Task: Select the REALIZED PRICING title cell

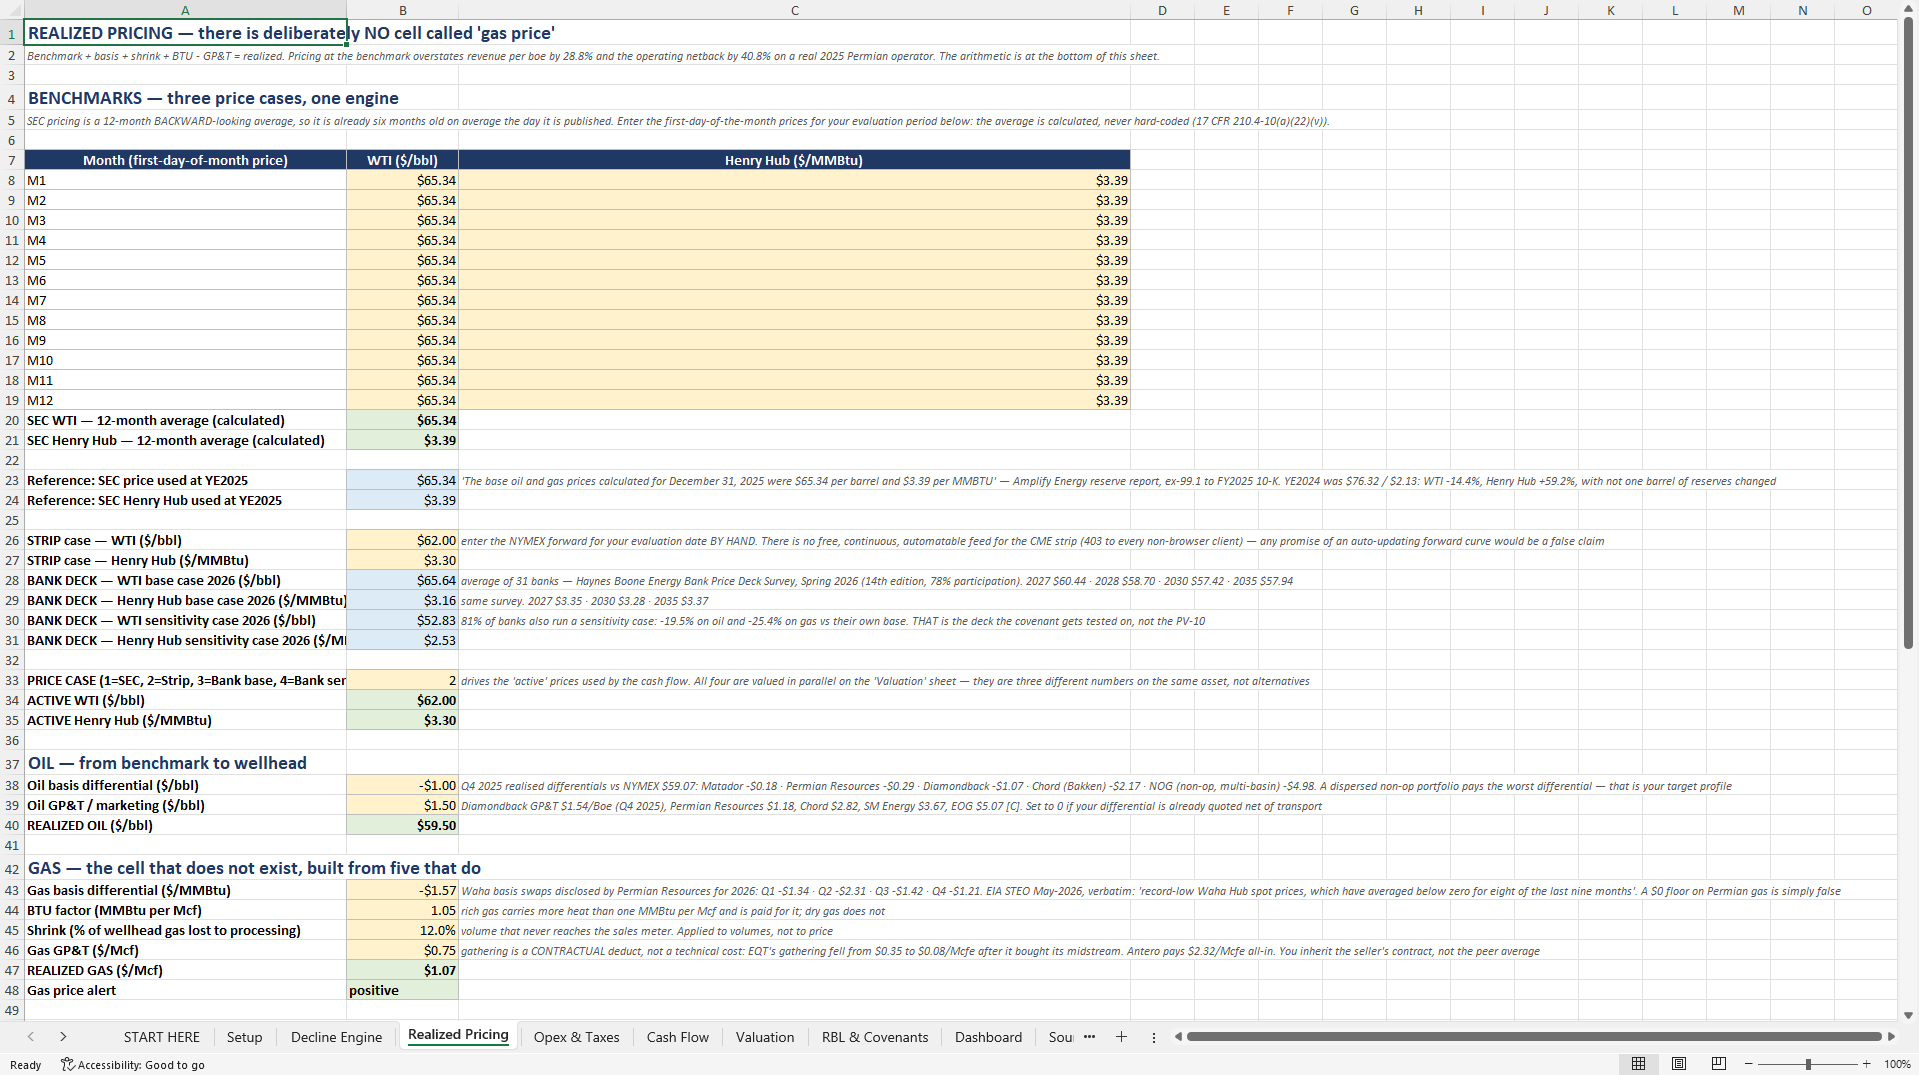Action: point(185,33)
